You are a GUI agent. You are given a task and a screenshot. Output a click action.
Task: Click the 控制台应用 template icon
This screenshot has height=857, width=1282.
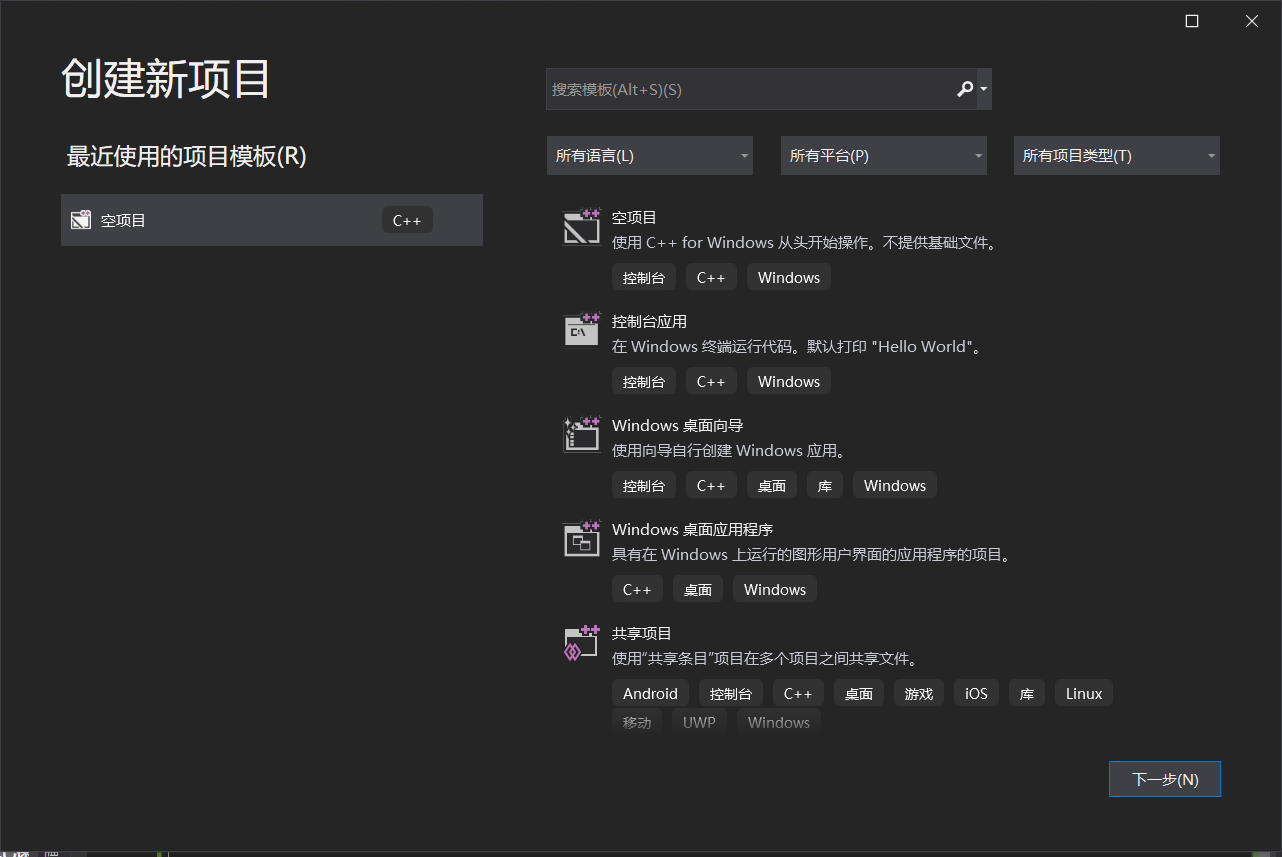tap(581, 330)
